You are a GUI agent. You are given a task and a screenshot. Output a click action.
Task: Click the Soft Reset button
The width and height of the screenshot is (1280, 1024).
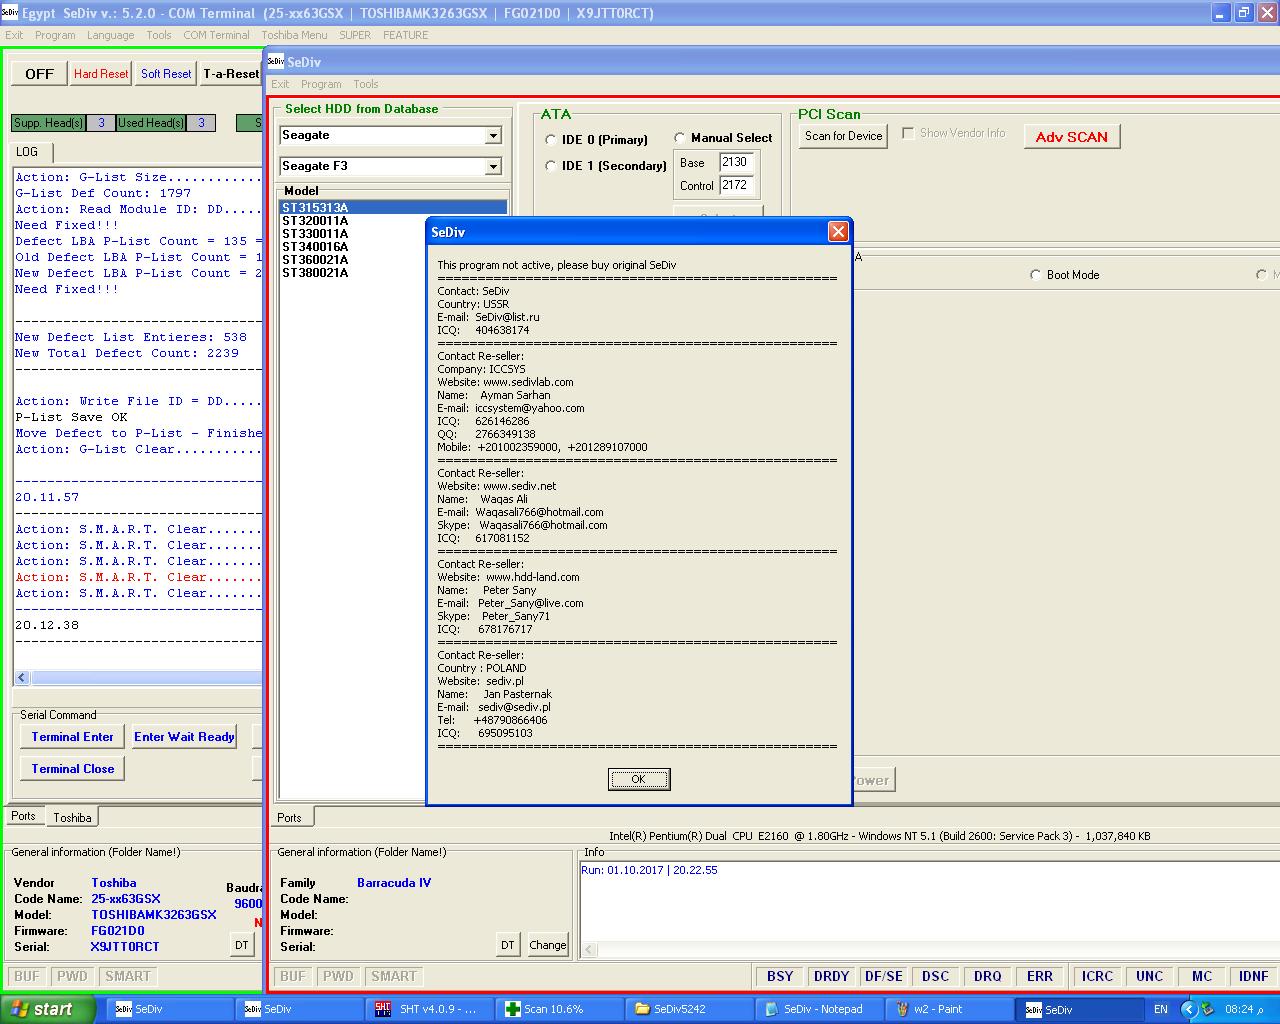[x=166, y=74]
